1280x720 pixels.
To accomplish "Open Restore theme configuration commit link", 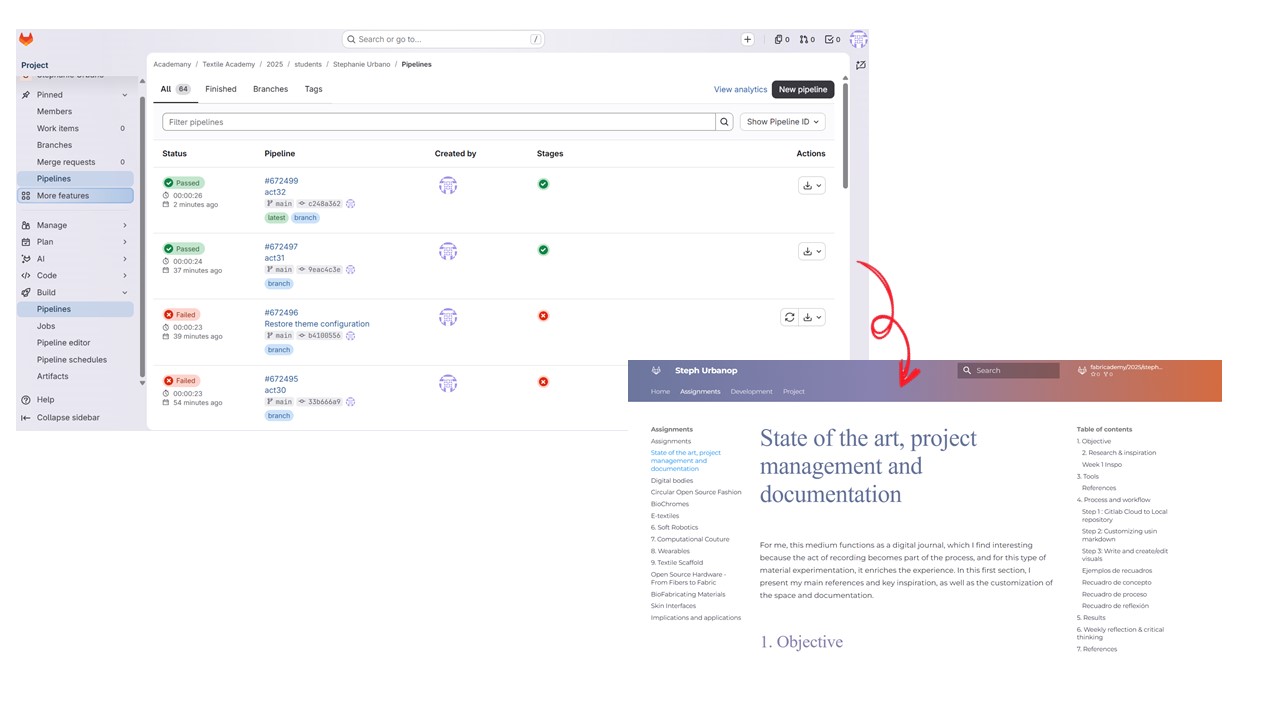I will coord(317,324).
